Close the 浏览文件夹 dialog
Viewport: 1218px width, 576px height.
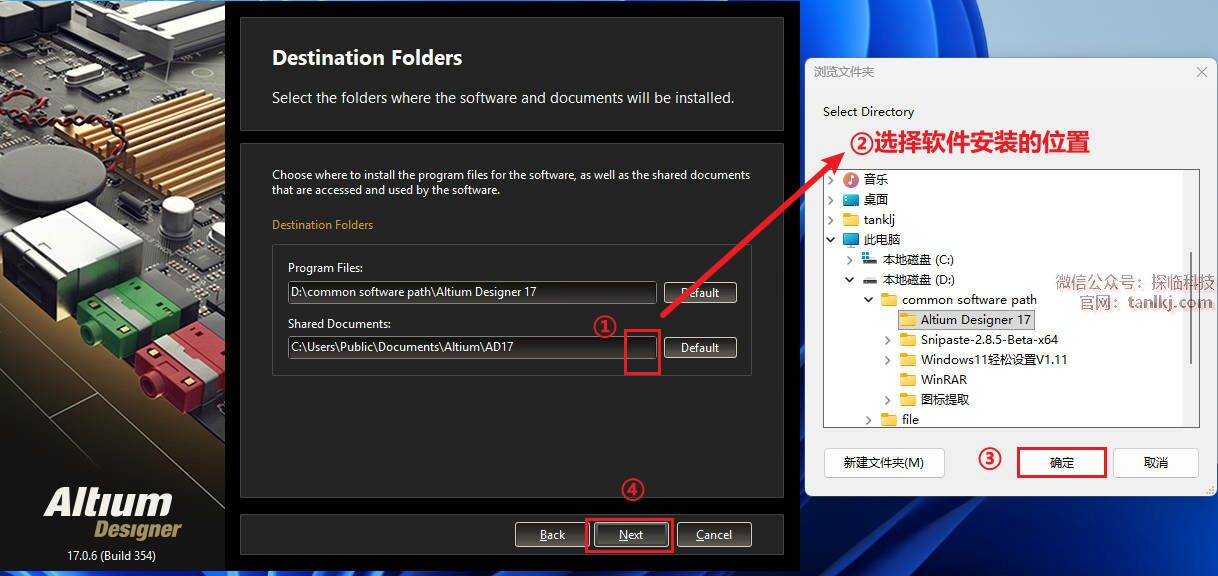[1202, 72]
